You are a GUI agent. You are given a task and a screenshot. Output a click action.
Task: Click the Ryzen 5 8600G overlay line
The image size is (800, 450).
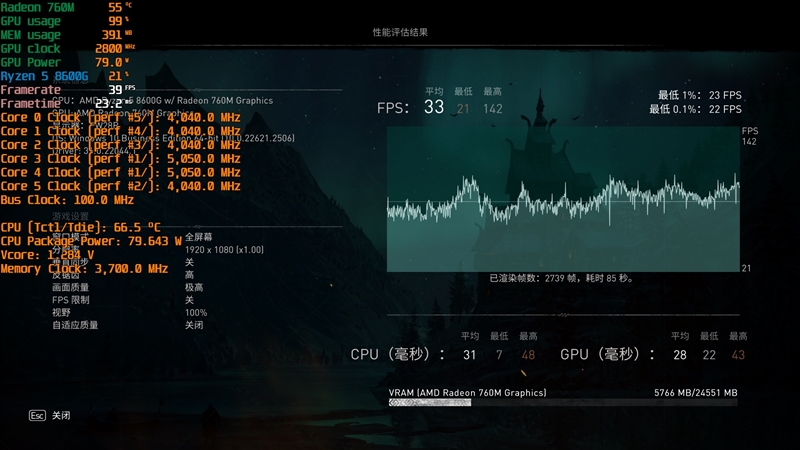[64, 76]
